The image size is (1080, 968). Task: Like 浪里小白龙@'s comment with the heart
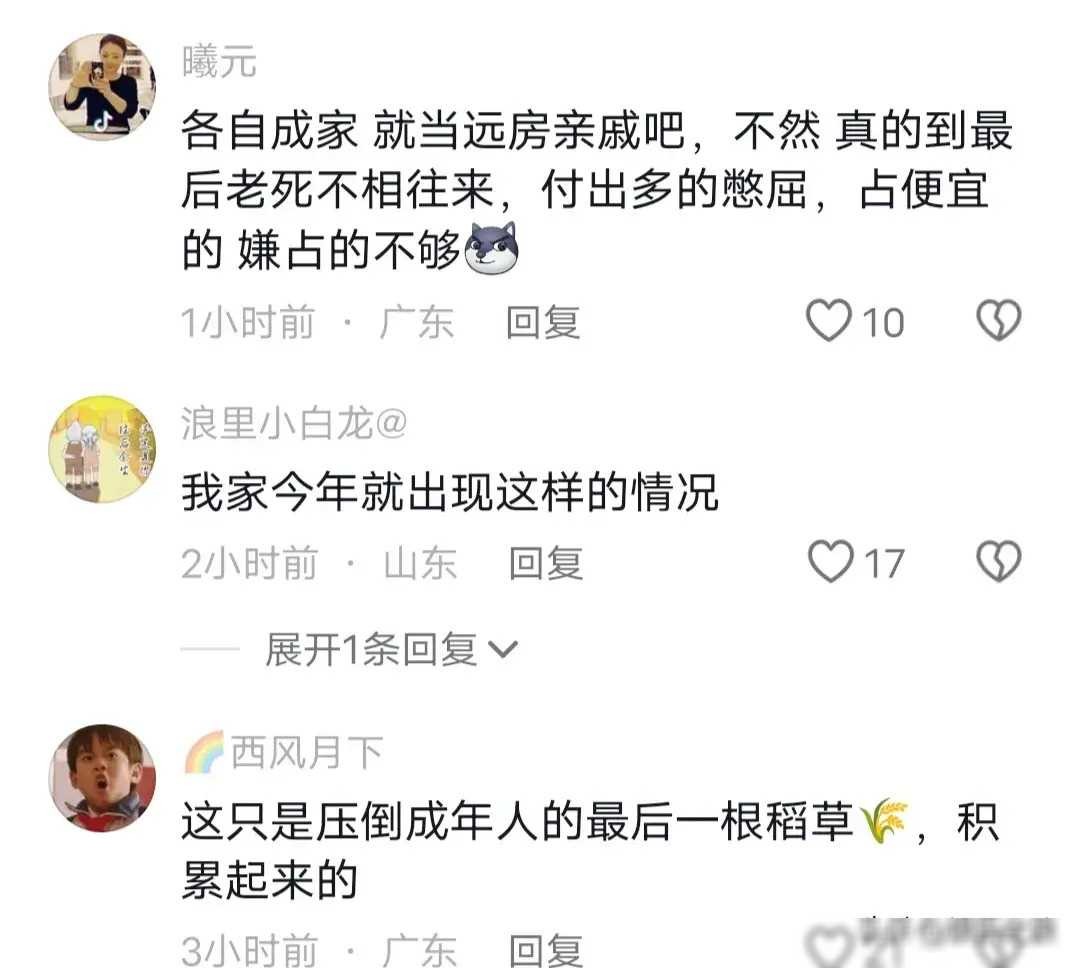830,562
